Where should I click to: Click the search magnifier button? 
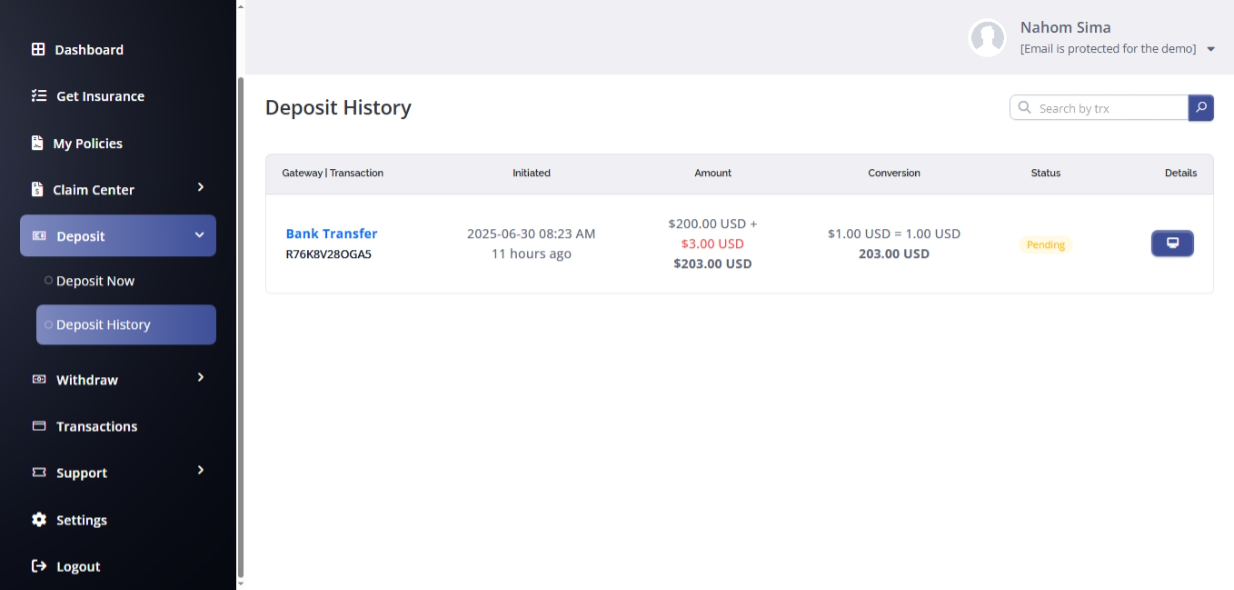1201,107
